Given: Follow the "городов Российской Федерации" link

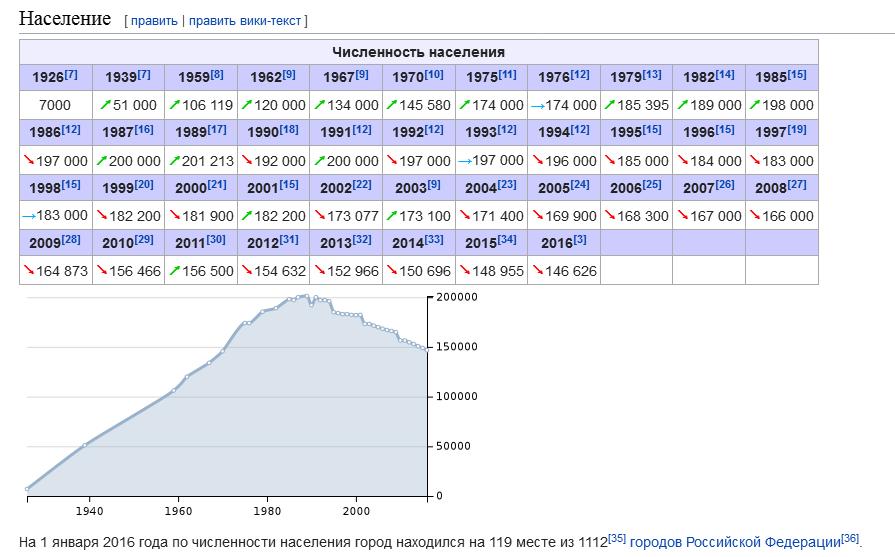Looking at the screenshot, I should click(x=734, y=542).
